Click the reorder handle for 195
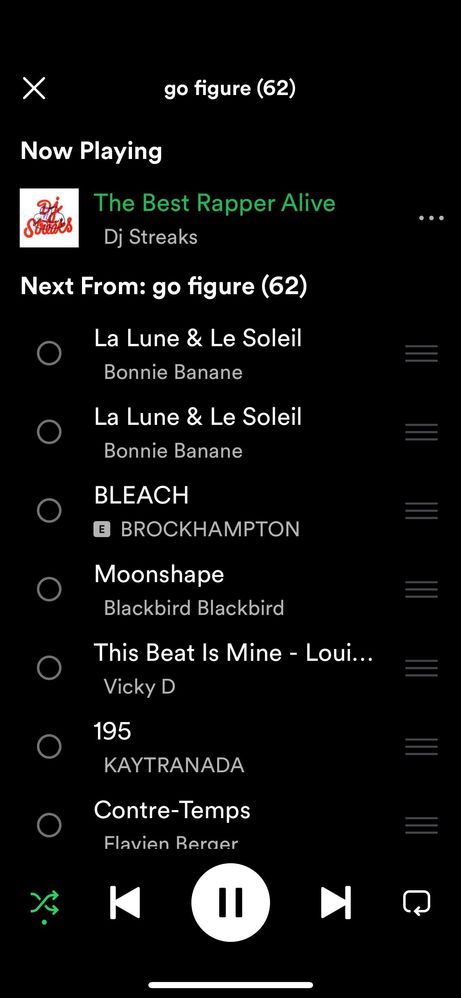Viewport: 461px width, 998px height. pos(422,747)
